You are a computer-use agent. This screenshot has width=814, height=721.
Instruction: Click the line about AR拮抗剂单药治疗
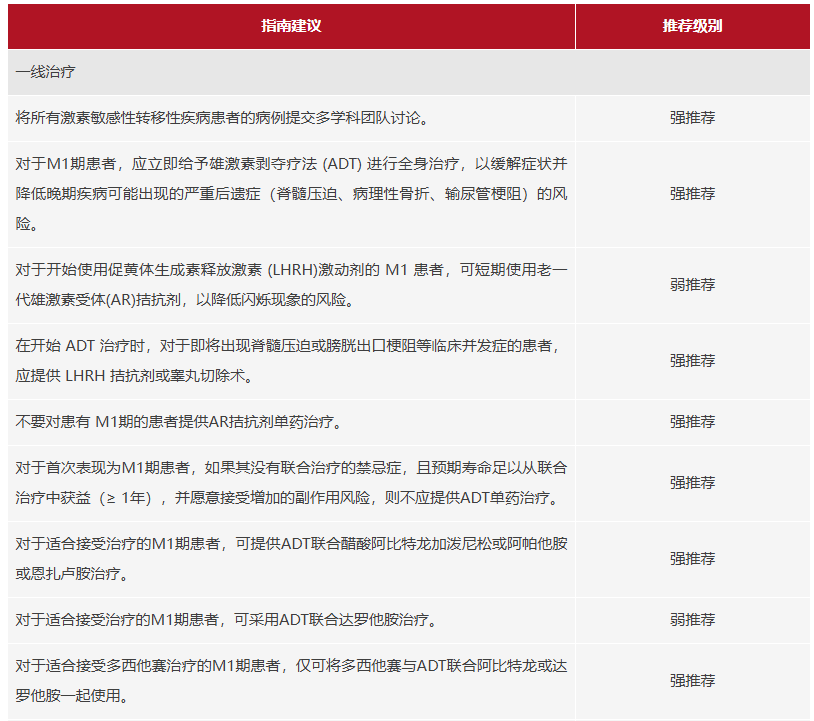[180, 422]
